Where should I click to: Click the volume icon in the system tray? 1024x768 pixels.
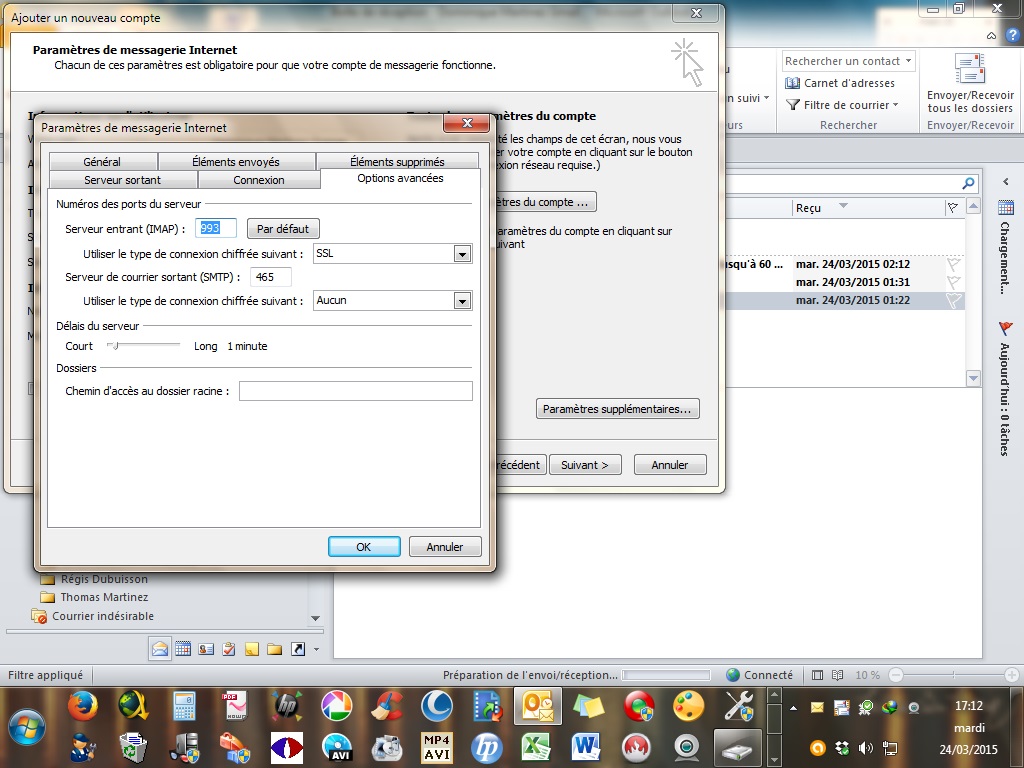866,748
